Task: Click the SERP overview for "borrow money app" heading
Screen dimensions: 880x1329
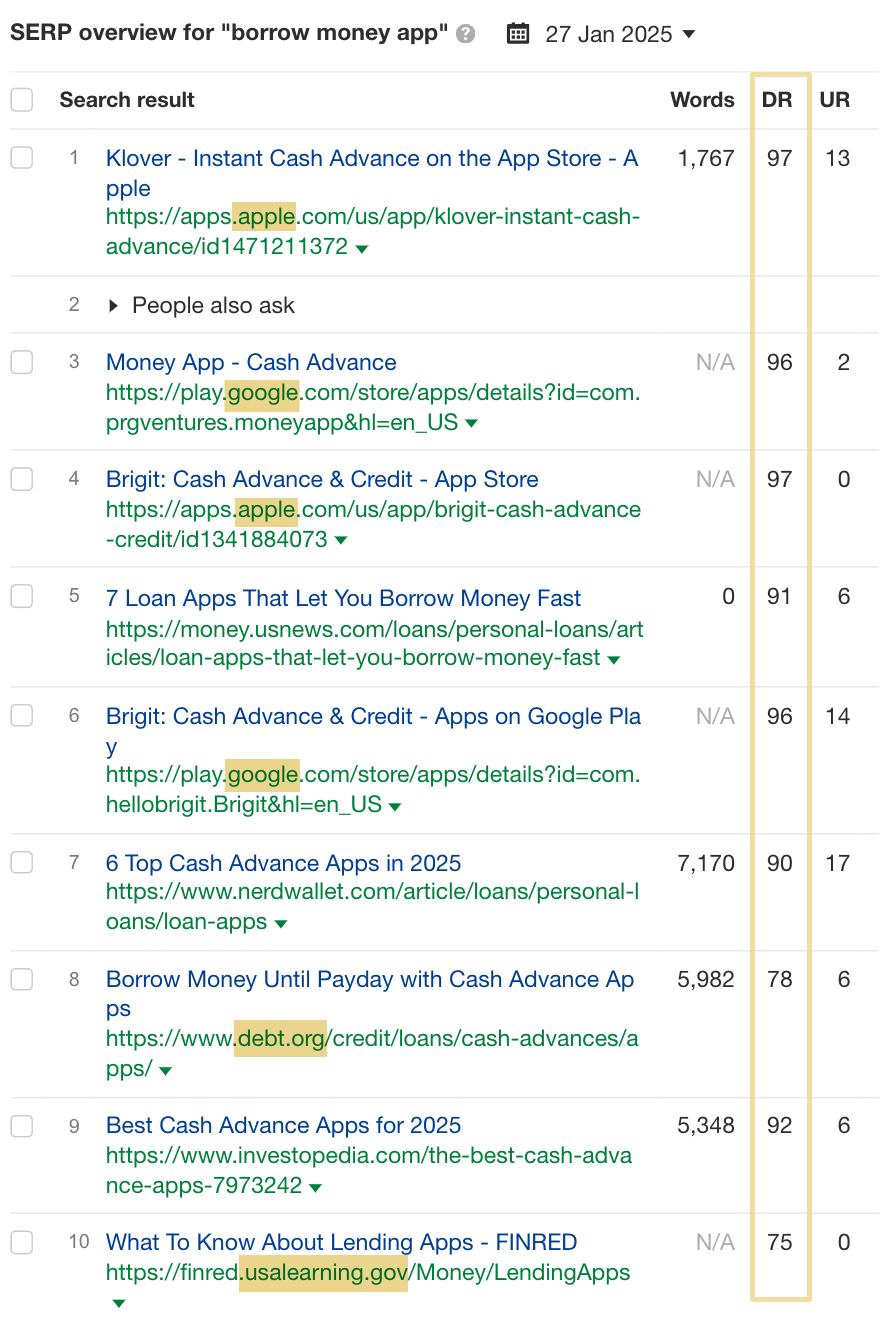Action: tap(230, 33)
